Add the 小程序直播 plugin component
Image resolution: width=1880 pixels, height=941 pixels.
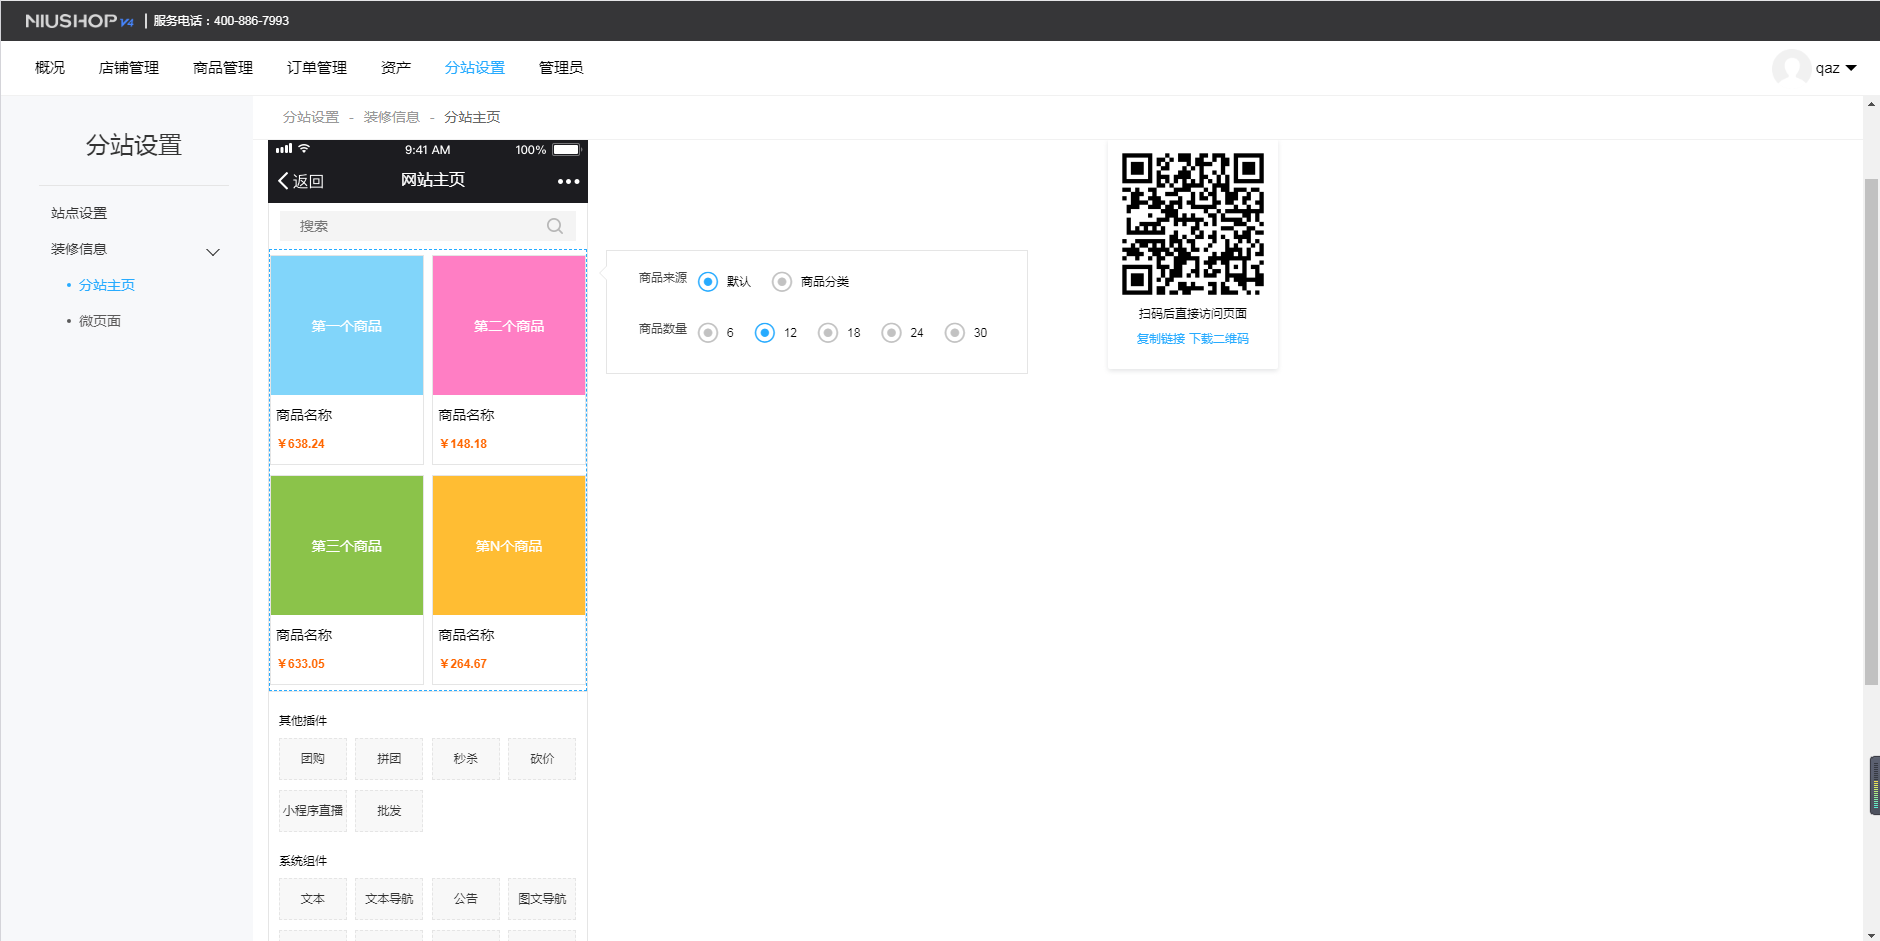click(313, 811)
